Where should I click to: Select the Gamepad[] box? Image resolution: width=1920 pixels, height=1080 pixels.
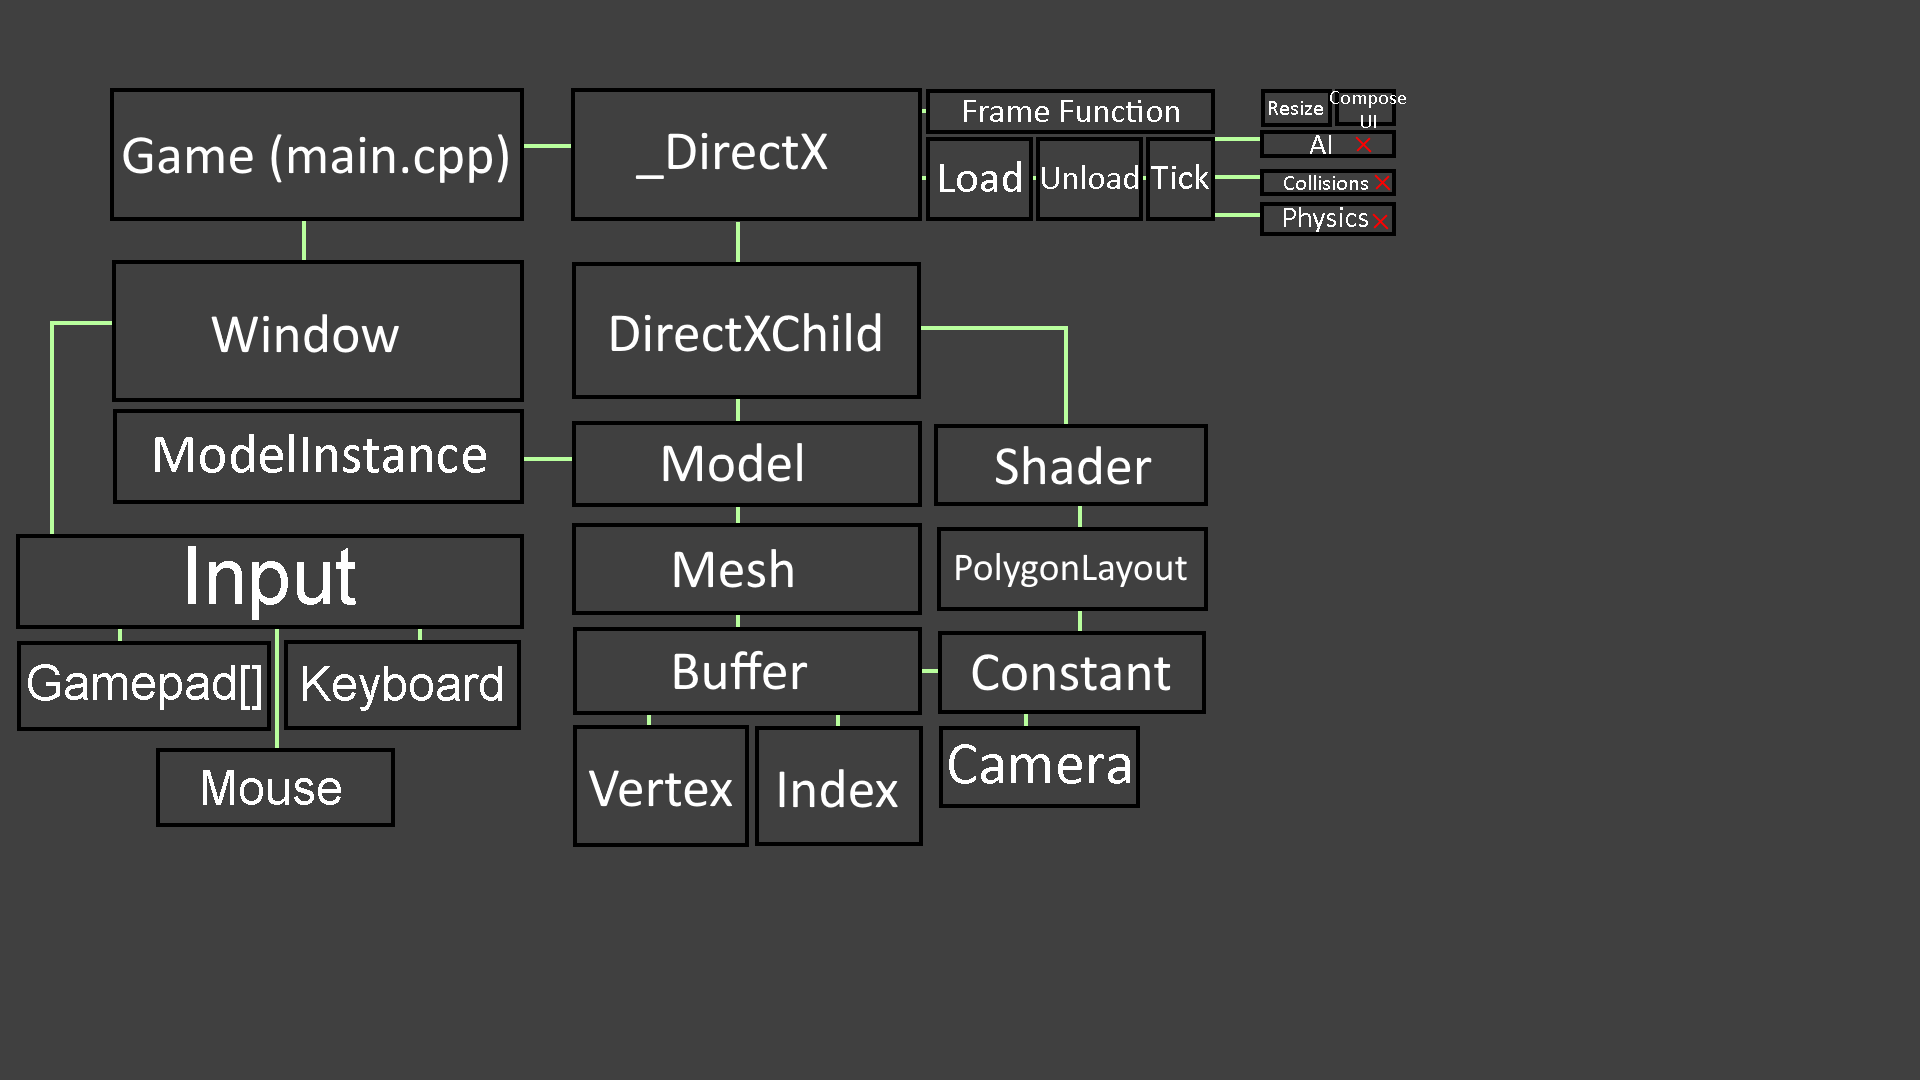144,685
